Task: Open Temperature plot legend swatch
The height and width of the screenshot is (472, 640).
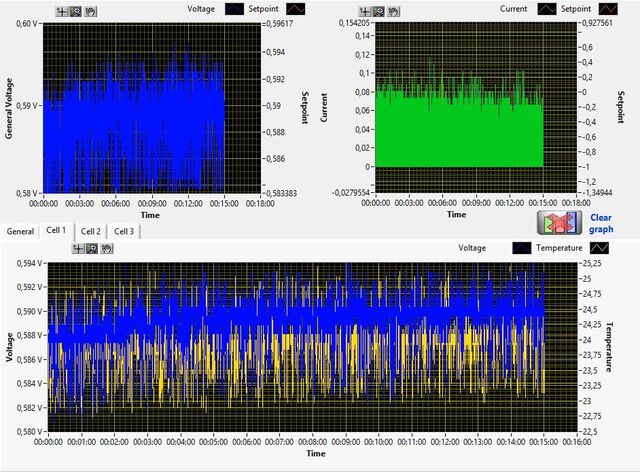Action: click(599, 248)
